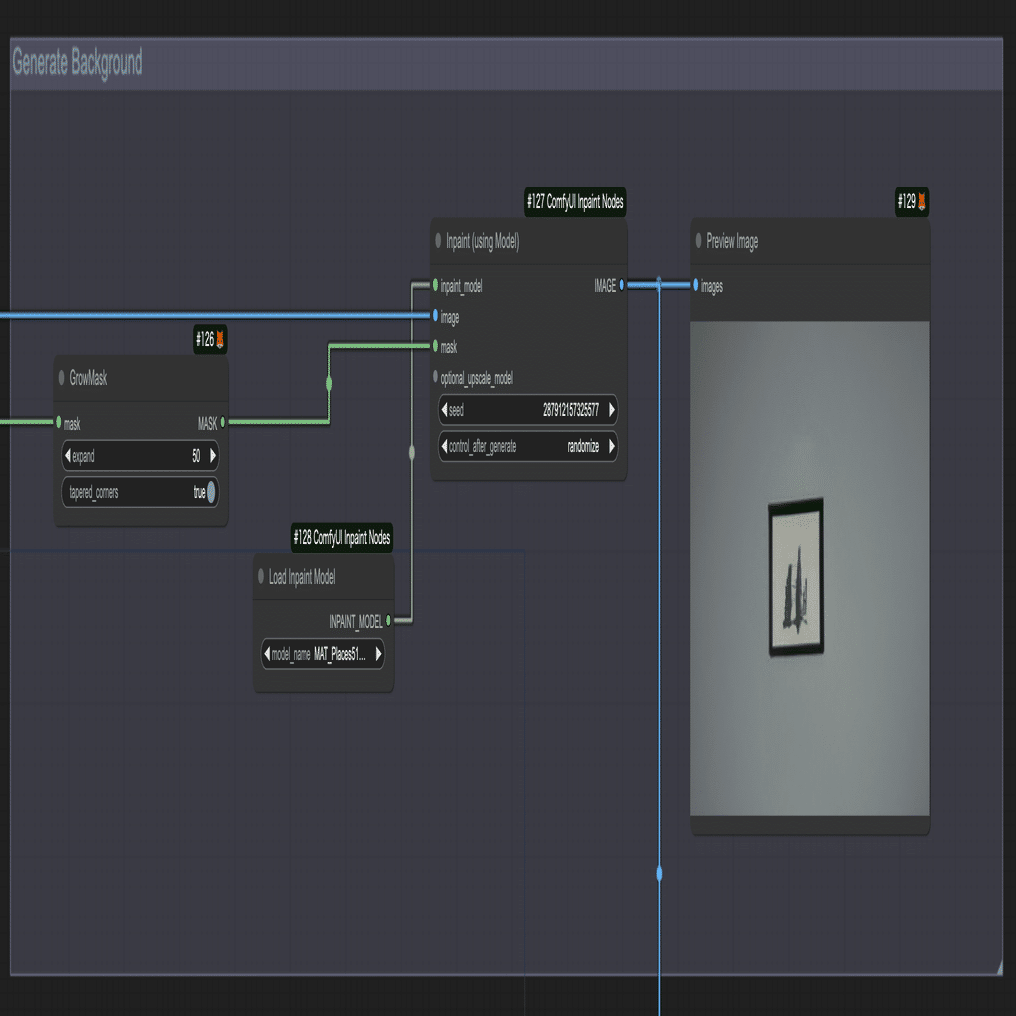Viewport: 1016px width, 1016px height.
Task: Click the gray link midpoint marker on the inpaint_model wire
Action: click(412, 452)
